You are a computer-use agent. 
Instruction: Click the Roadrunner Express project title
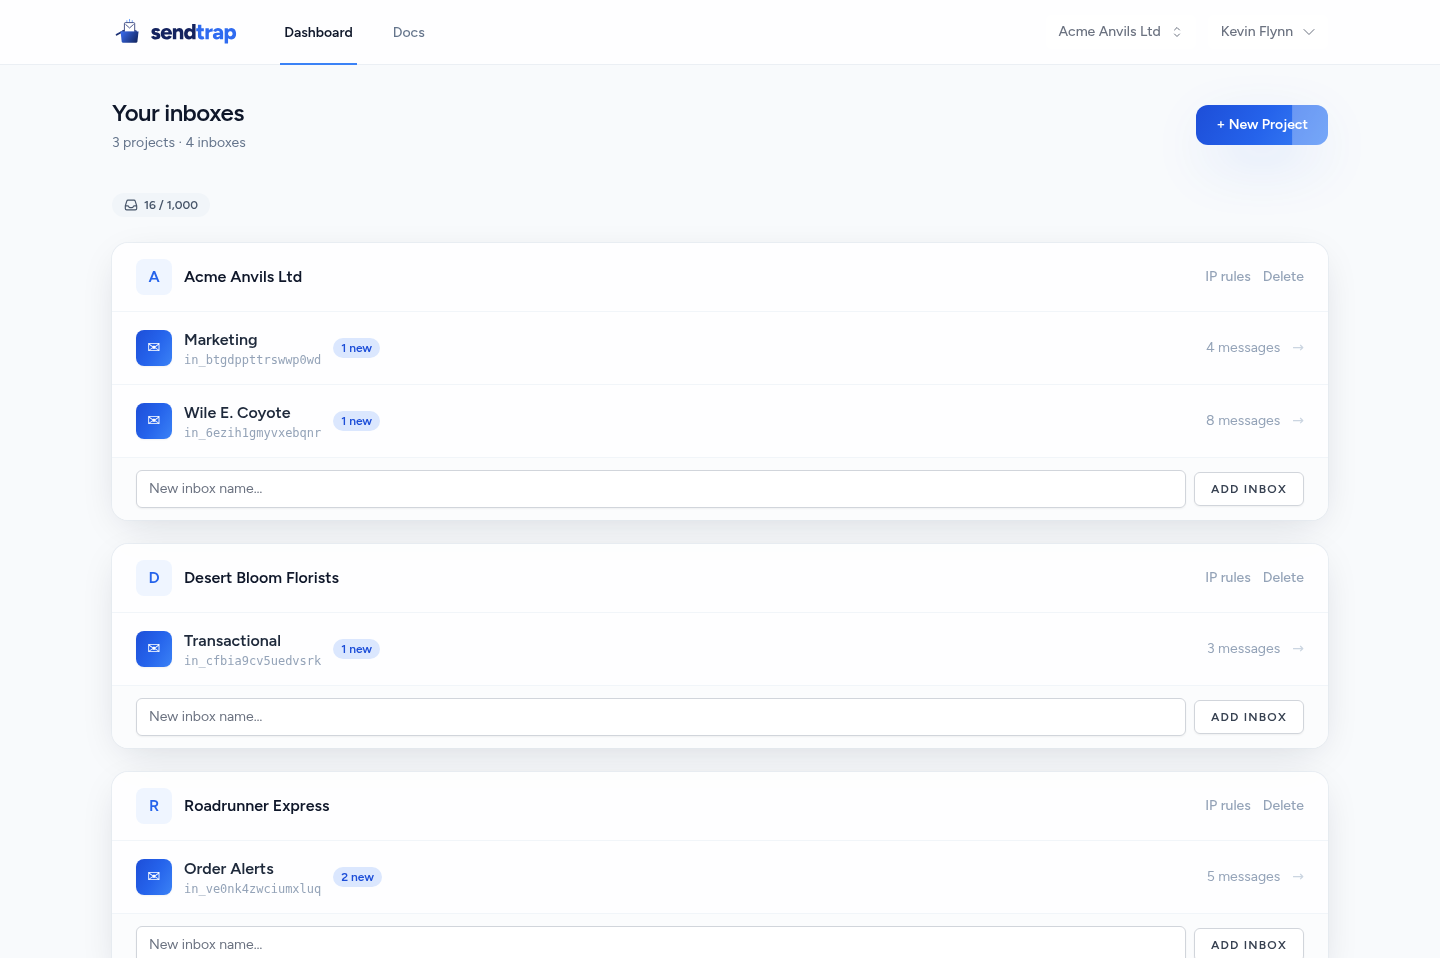tap(257, 806)
